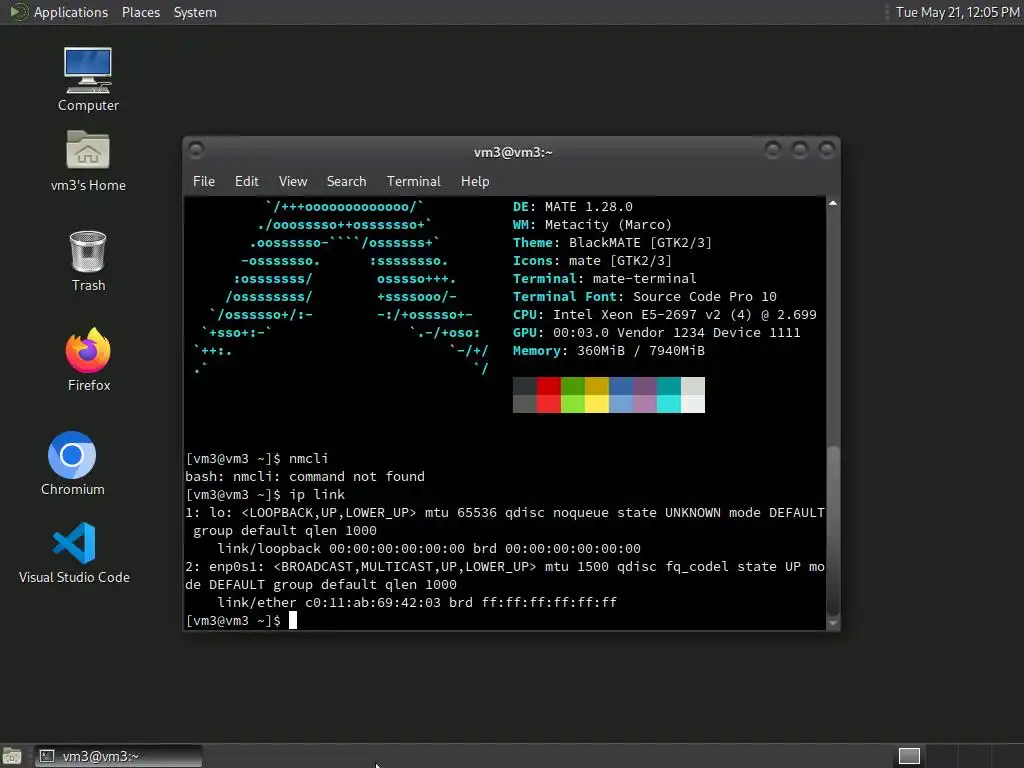Open Visual Studio Code desktop icon

point(74,552)
